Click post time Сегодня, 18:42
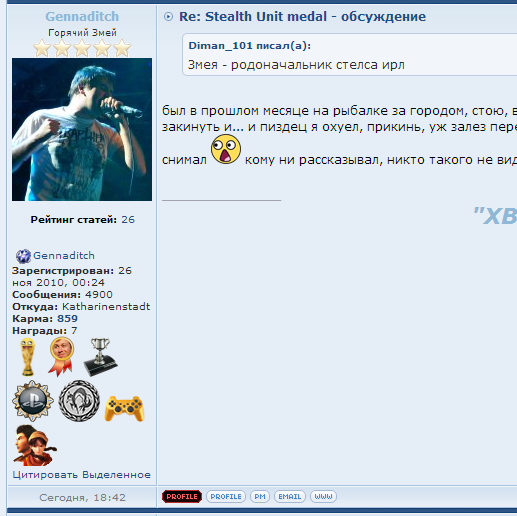Screen dimensions: 517x516 click(x=82, y=497)
